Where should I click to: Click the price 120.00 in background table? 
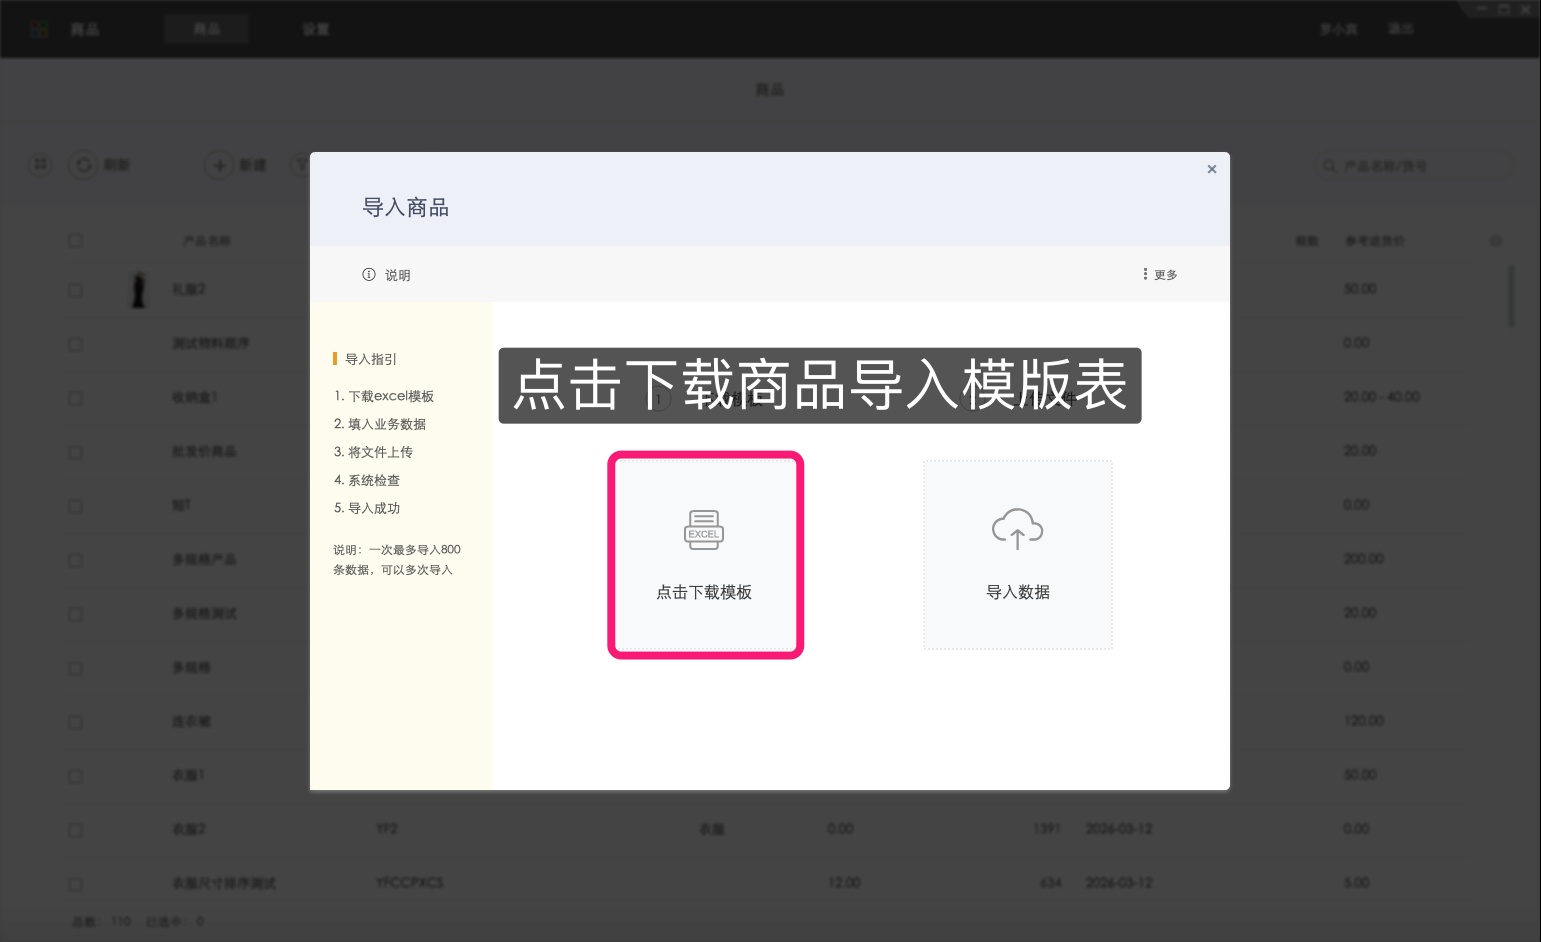(x=1364, y=721)
